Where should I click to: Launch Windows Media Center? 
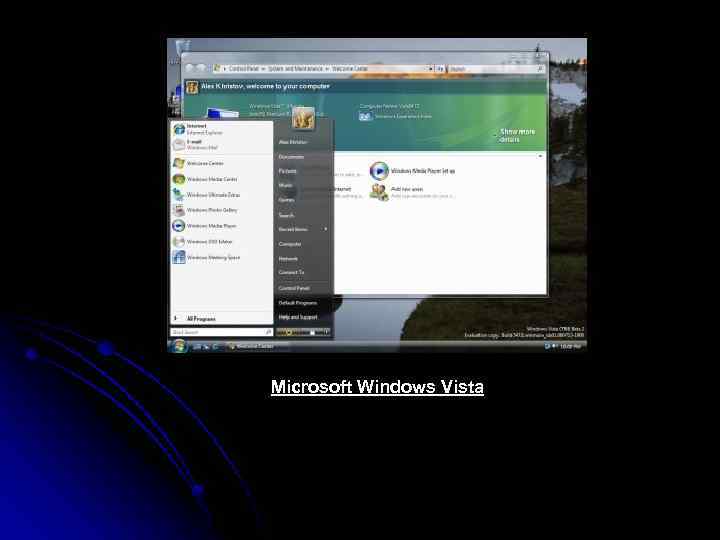(221, 179)
